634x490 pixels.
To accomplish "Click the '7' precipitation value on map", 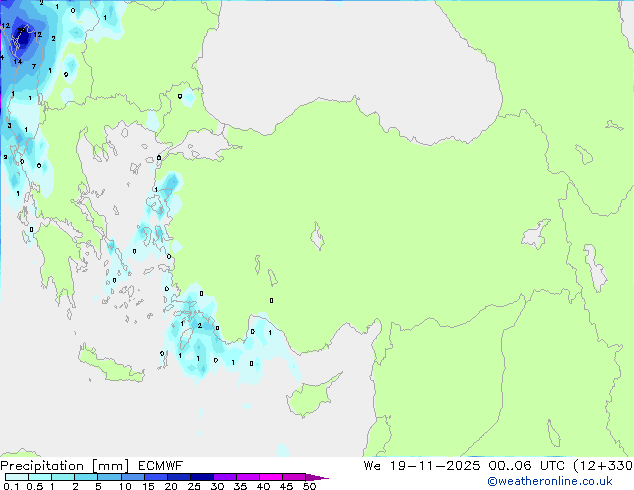I will 34,66.
